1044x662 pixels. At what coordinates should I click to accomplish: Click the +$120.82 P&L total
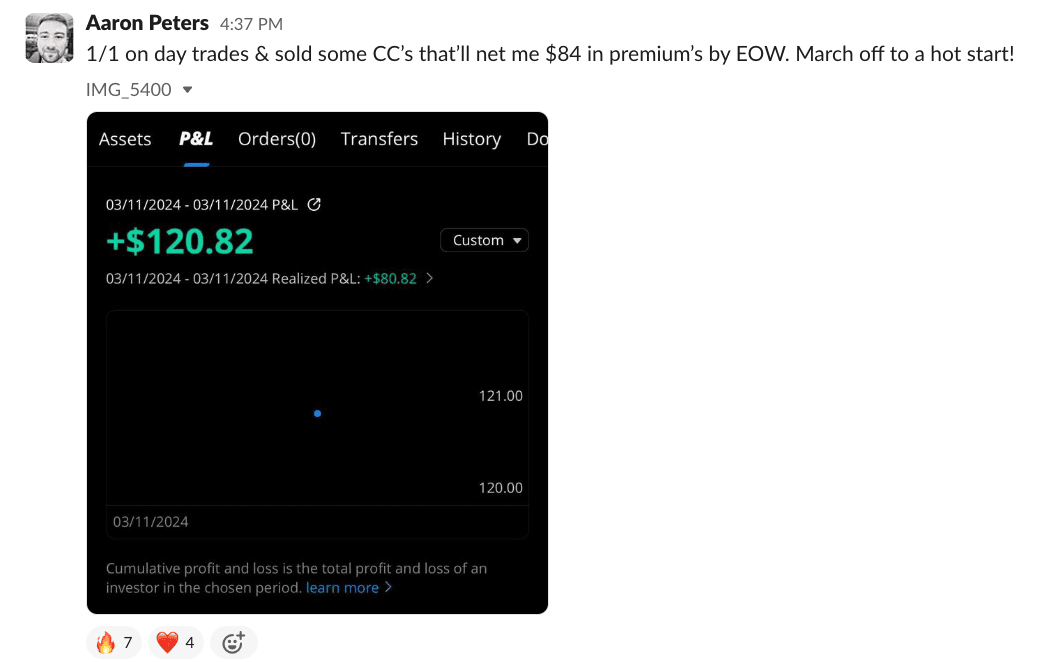point(180,241)
